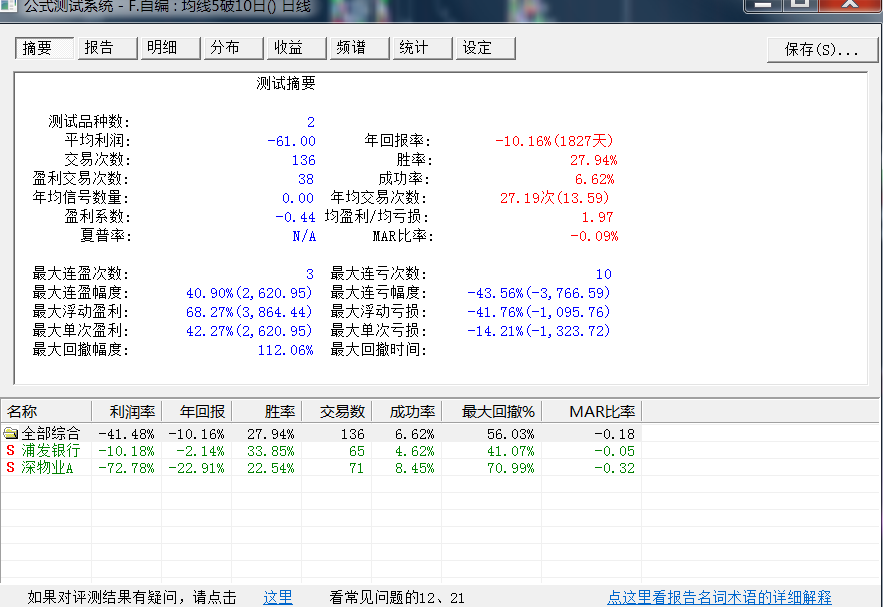Sort by the 胜率 column header
The width and height of the screenshot is (883, 607).
267,412
